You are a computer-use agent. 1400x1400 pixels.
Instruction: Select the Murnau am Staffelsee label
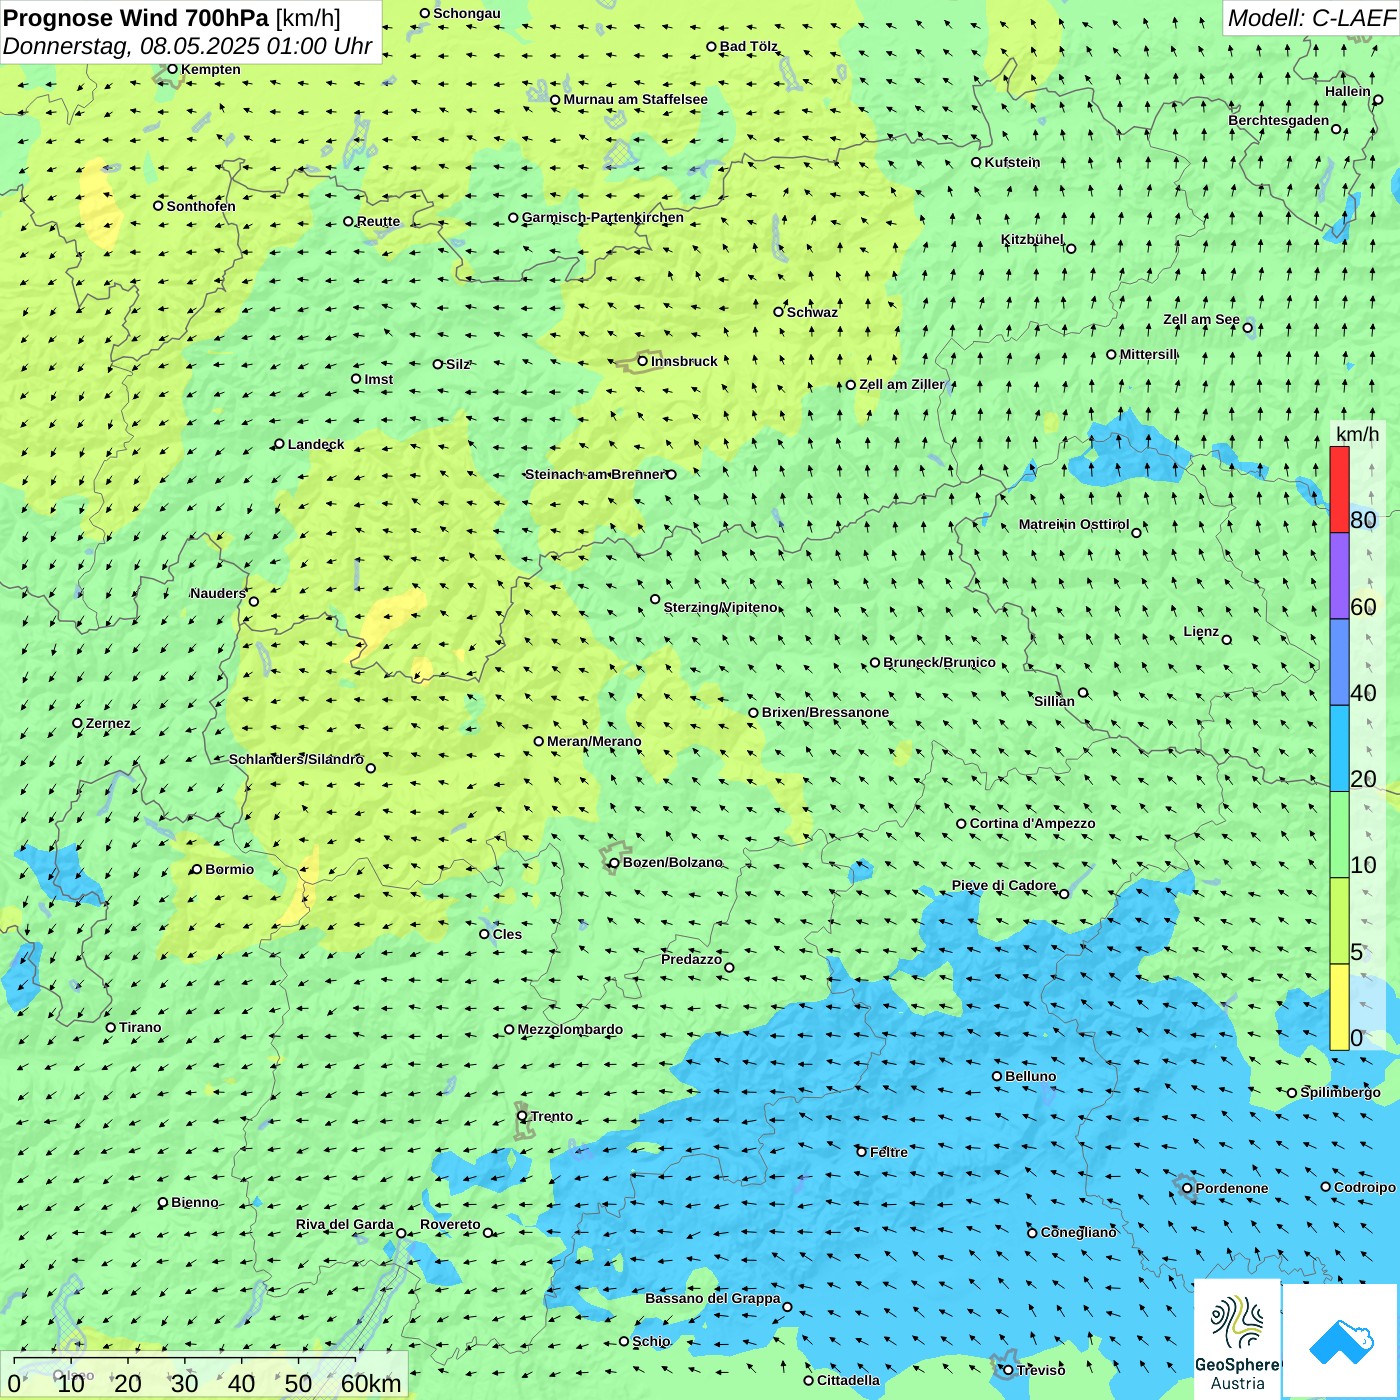[635, 99]
